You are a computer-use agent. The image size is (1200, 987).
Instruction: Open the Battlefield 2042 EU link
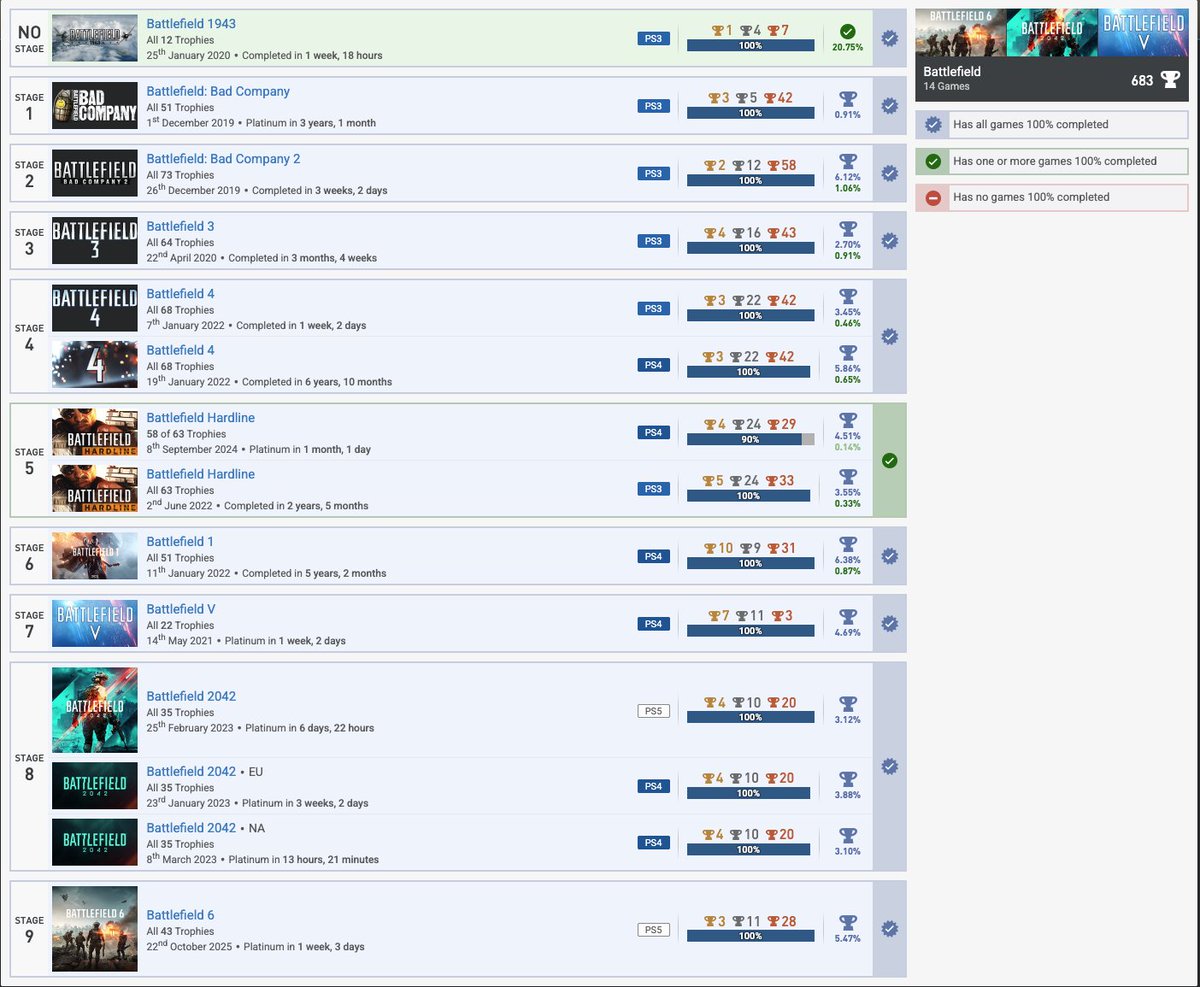pyautogui.click(x=191, y=771)
